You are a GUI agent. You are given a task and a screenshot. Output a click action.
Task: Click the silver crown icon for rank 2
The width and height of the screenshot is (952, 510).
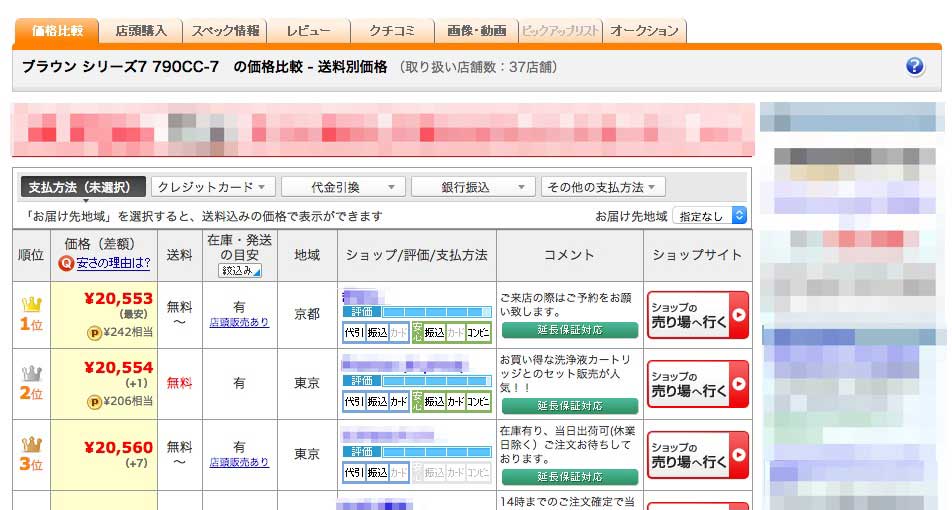pos(31,373)
